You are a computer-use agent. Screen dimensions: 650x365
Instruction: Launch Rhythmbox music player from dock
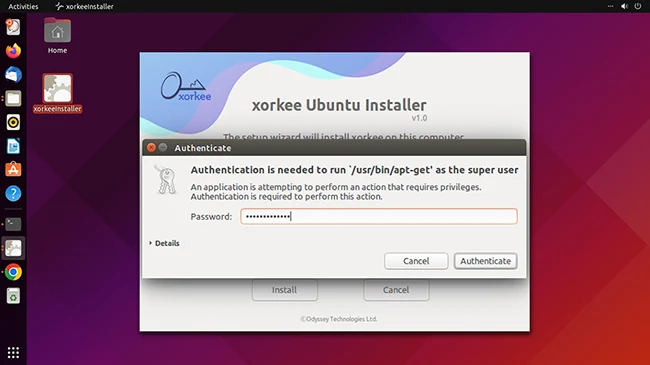coord(13,122)
